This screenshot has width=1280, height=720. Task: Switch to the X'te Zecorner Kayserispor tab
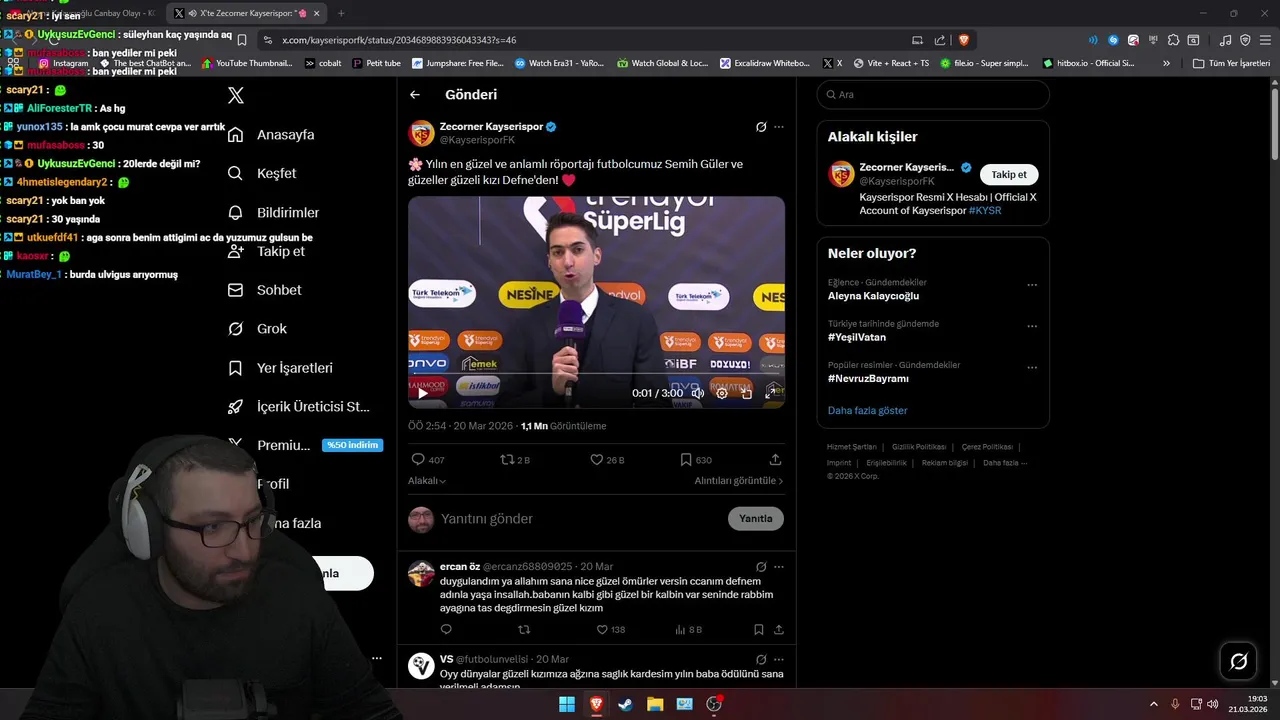(248, 13)
